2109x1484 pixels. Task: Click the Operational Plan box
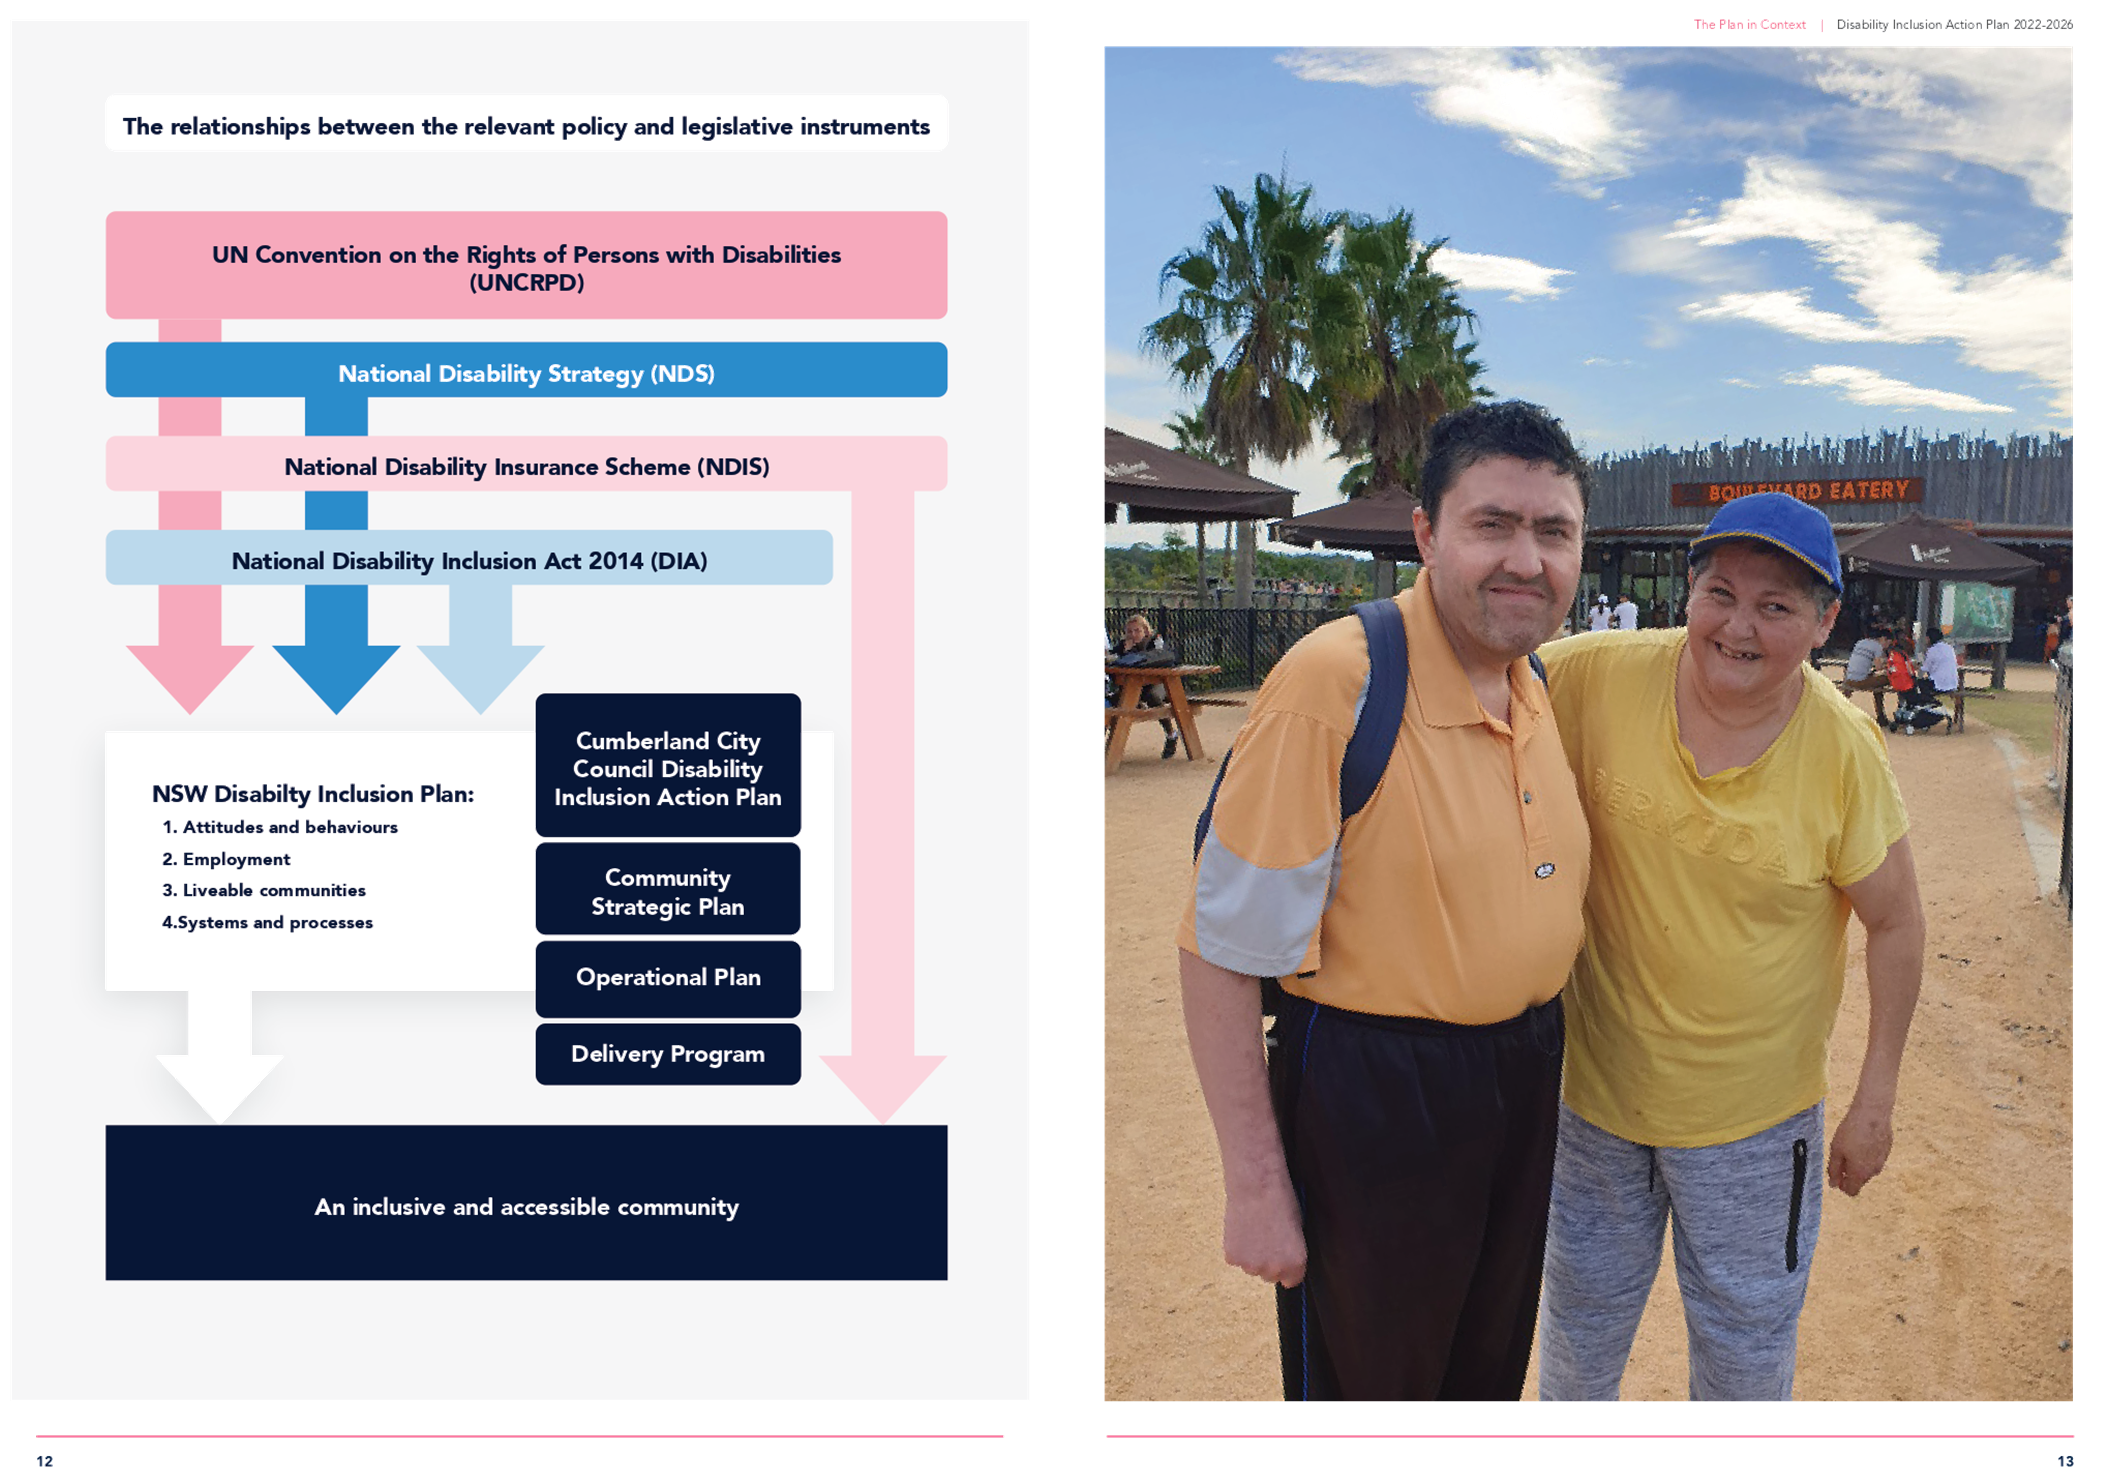coord(668,977)
